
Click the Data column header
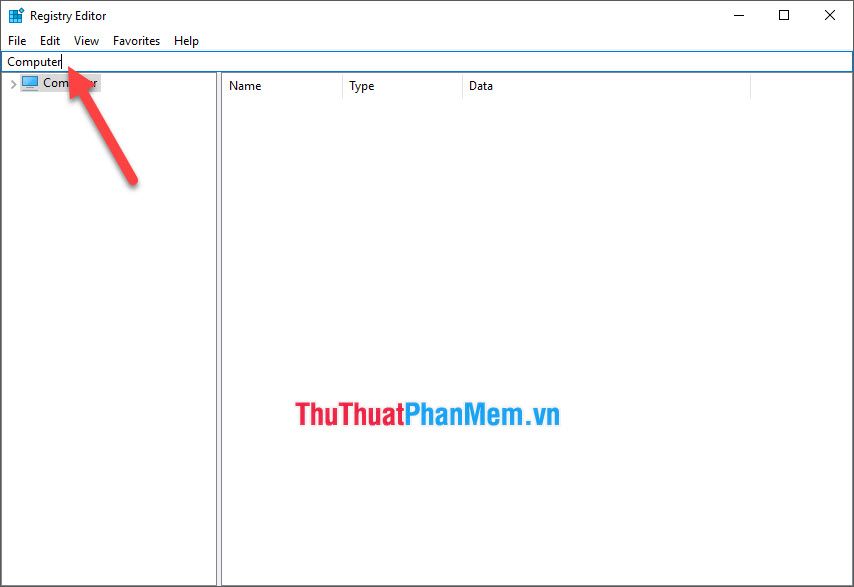(481, 86)
